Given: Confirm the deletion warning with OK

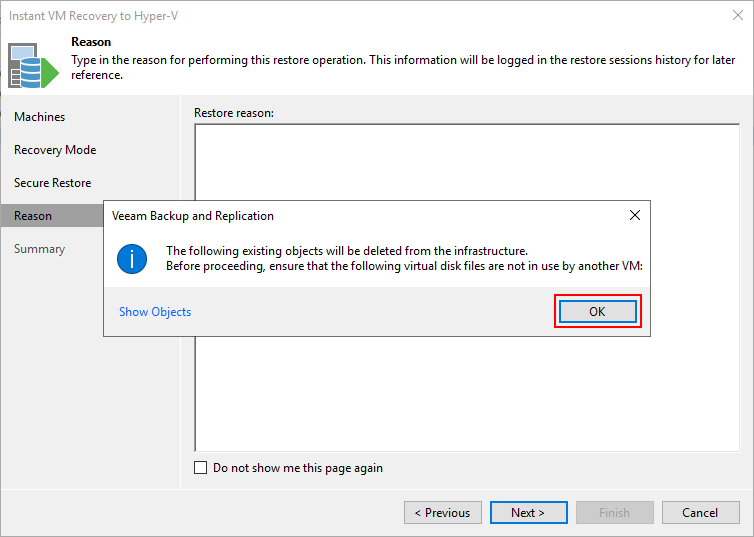Looking at the screenshot, I should coord(598,312).
